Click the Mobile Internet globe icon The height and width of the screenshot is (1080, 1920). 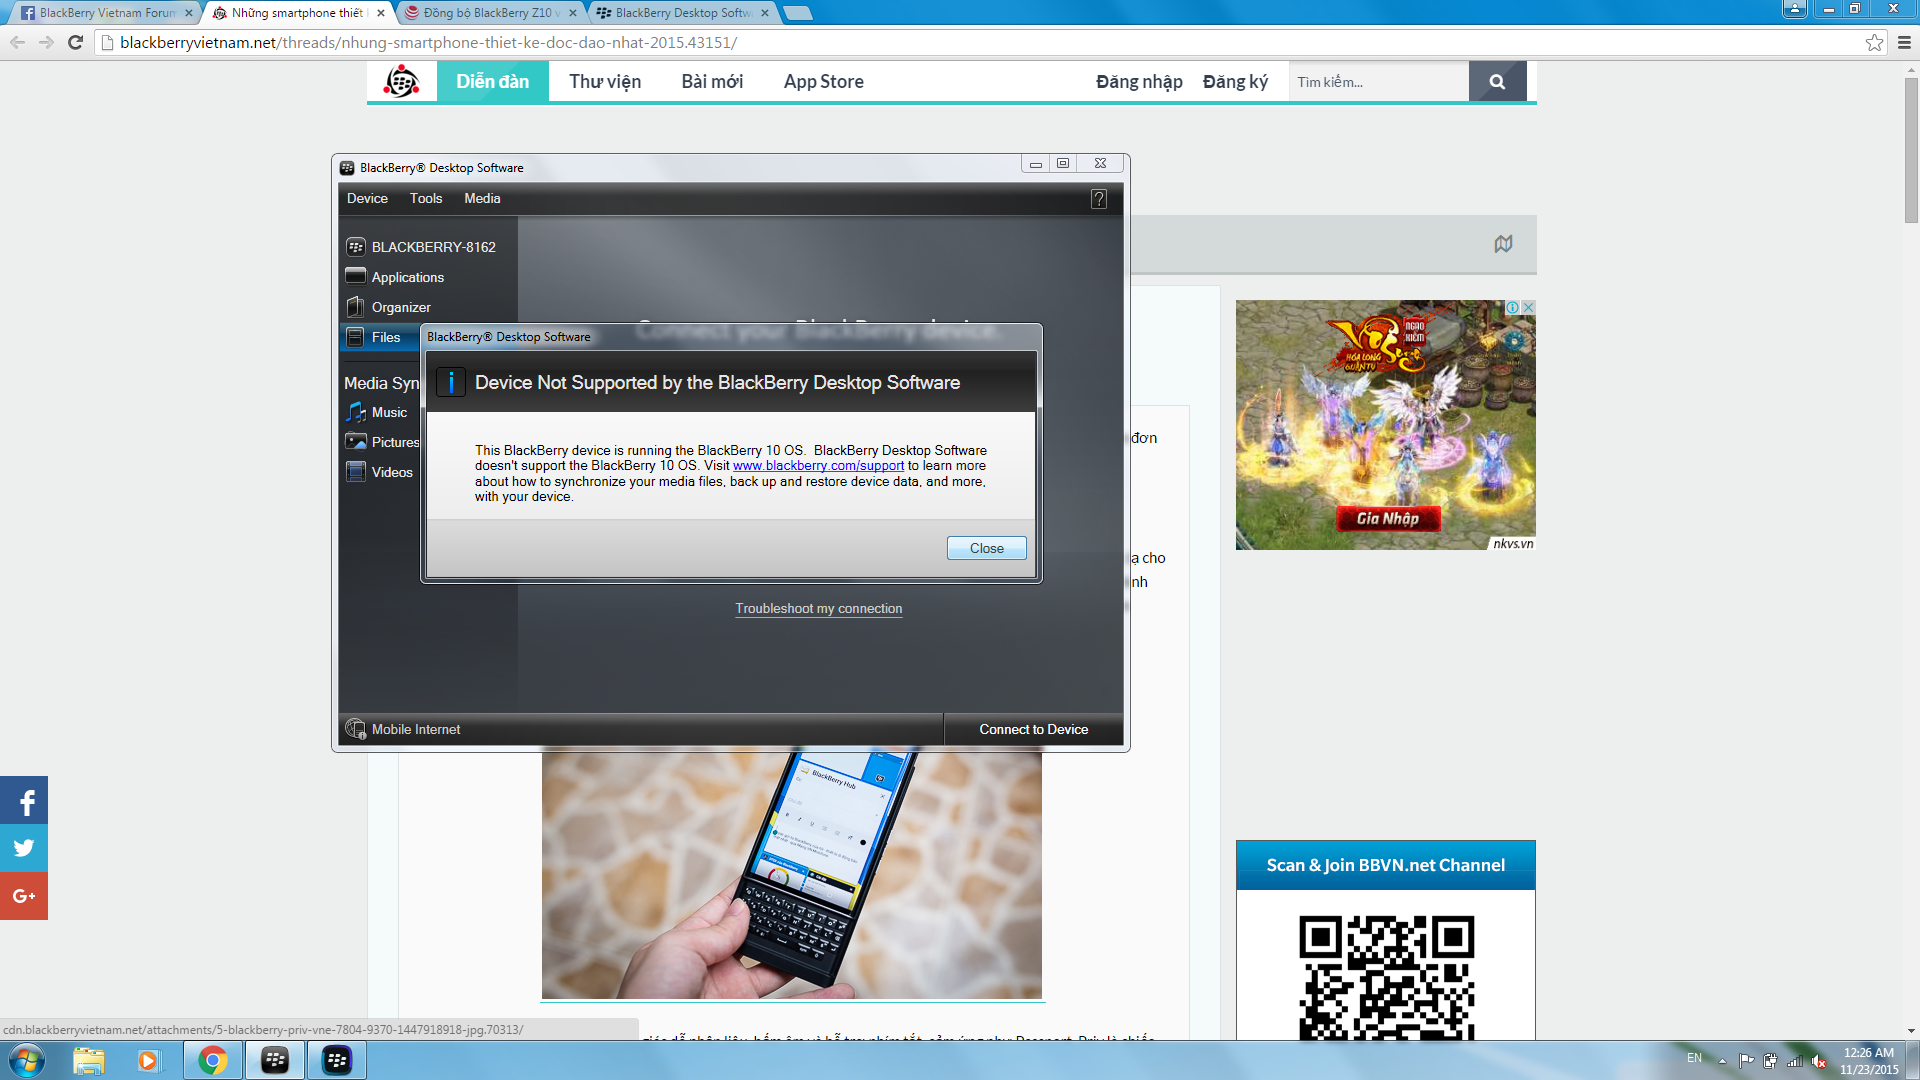[x=355, y=729]
